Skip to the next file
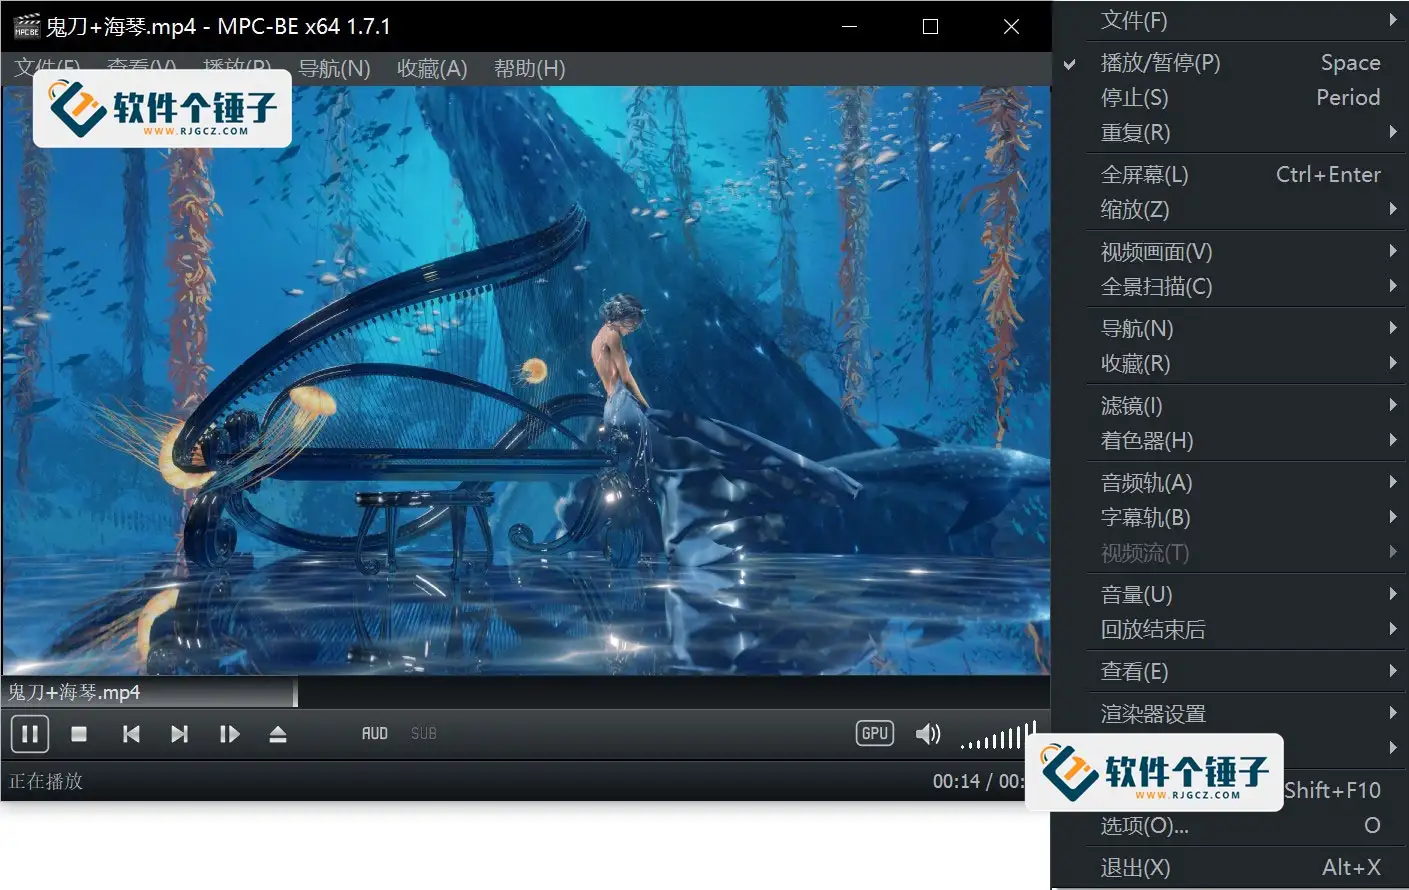1409x890 pixels. [x=179, y=734]
